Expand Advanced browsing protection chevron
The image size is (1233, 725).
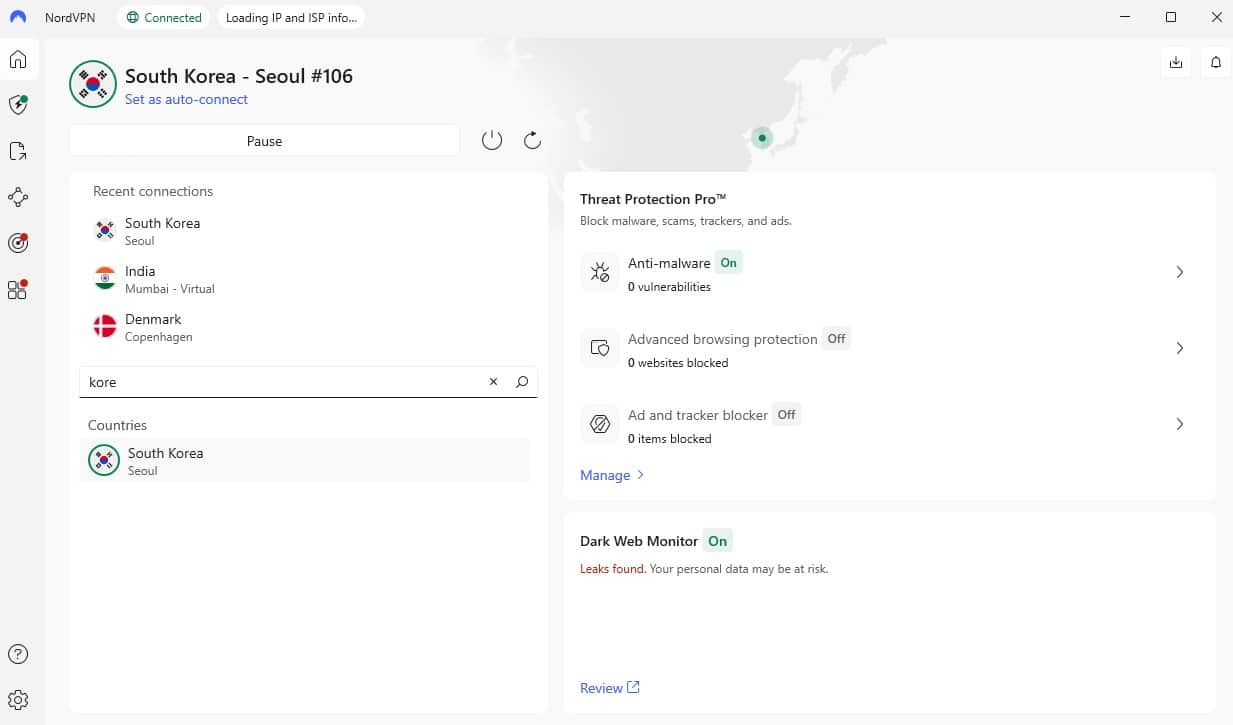click(1180, 348)
